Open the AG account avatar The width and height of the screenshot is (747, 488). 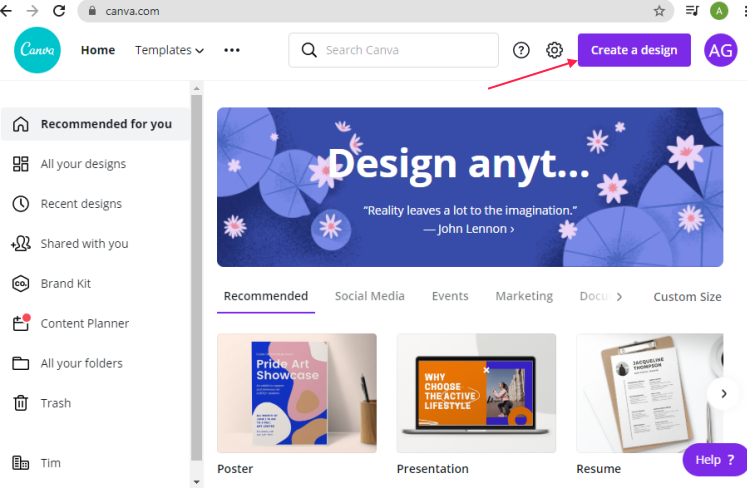point(720,50)
